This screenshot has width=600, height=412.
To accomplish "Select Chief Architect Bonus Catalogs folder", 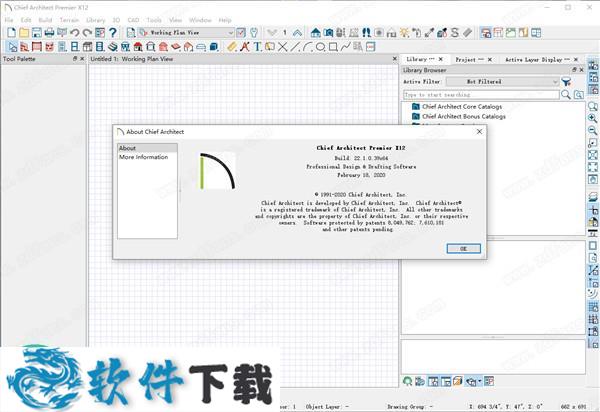I will (x=464, y=116).
